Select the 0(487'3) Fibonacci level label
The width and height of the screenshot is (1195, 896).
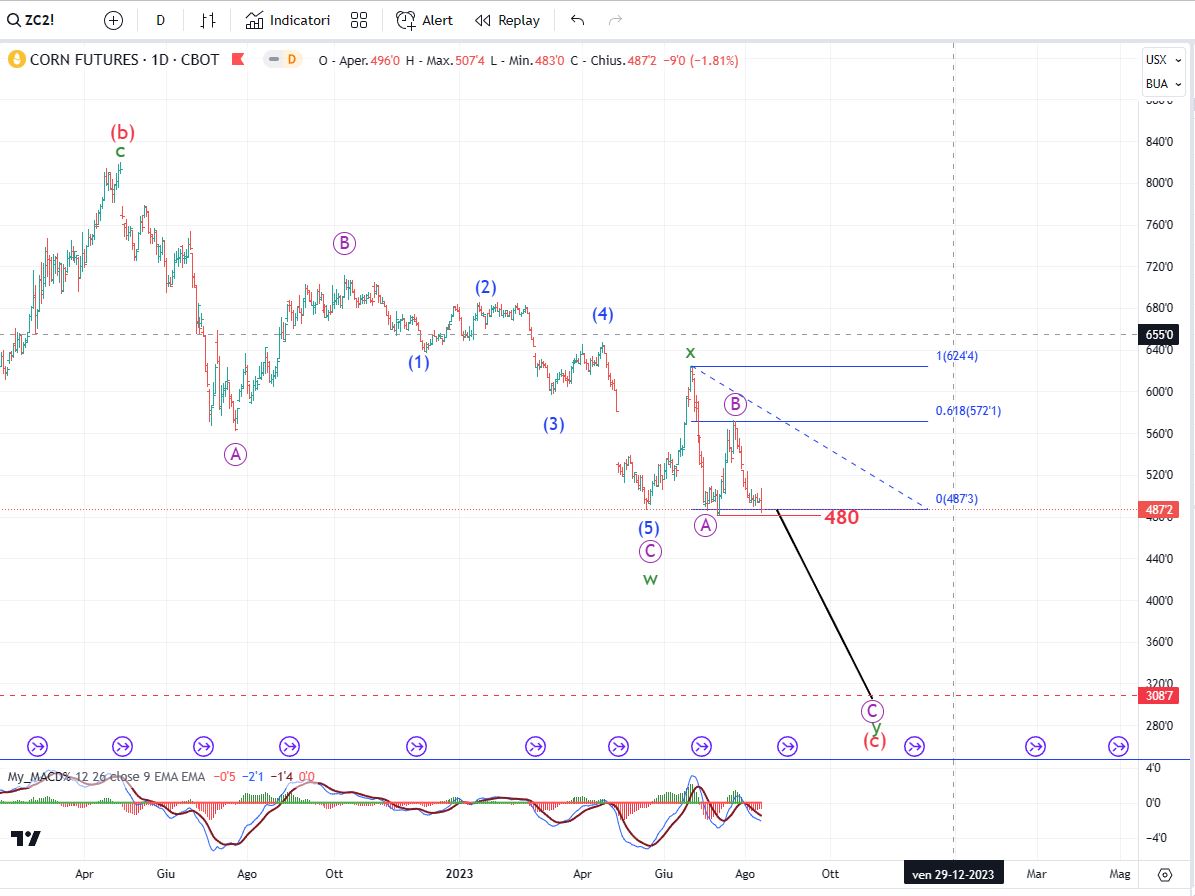point(956,499)
